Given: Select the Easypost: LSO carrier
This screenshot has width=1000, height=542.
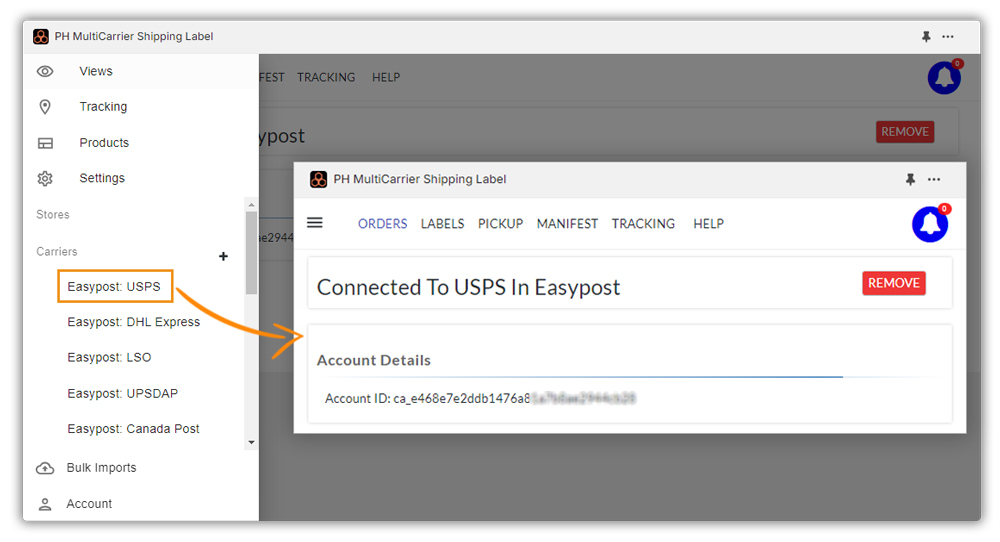Looking at the screenshot, I should (109, 358).
